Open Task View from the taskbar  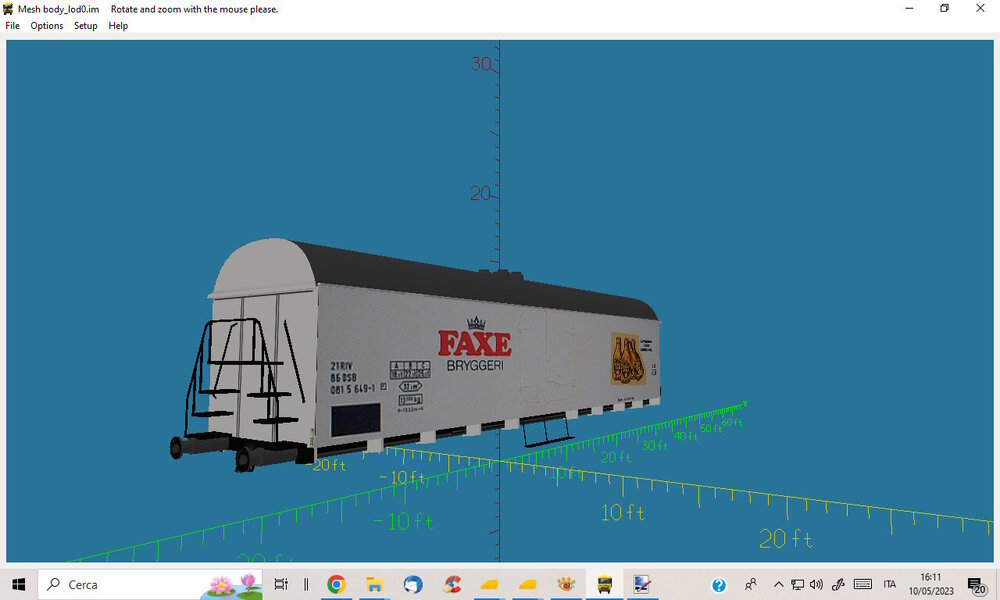coord(281,584)
